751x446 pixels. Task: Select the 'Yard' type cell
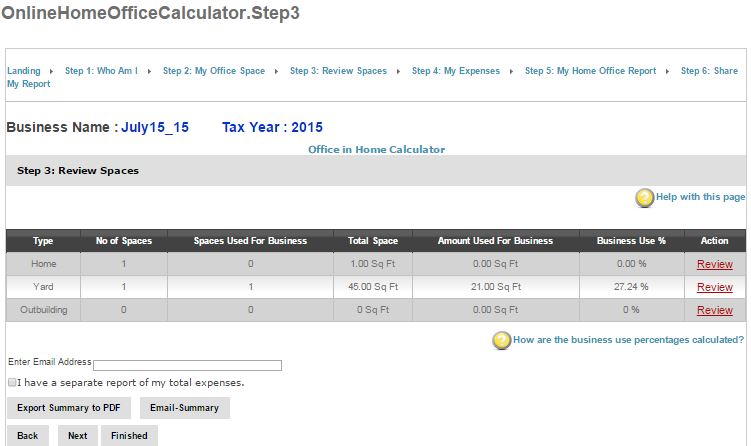[43, 287]
